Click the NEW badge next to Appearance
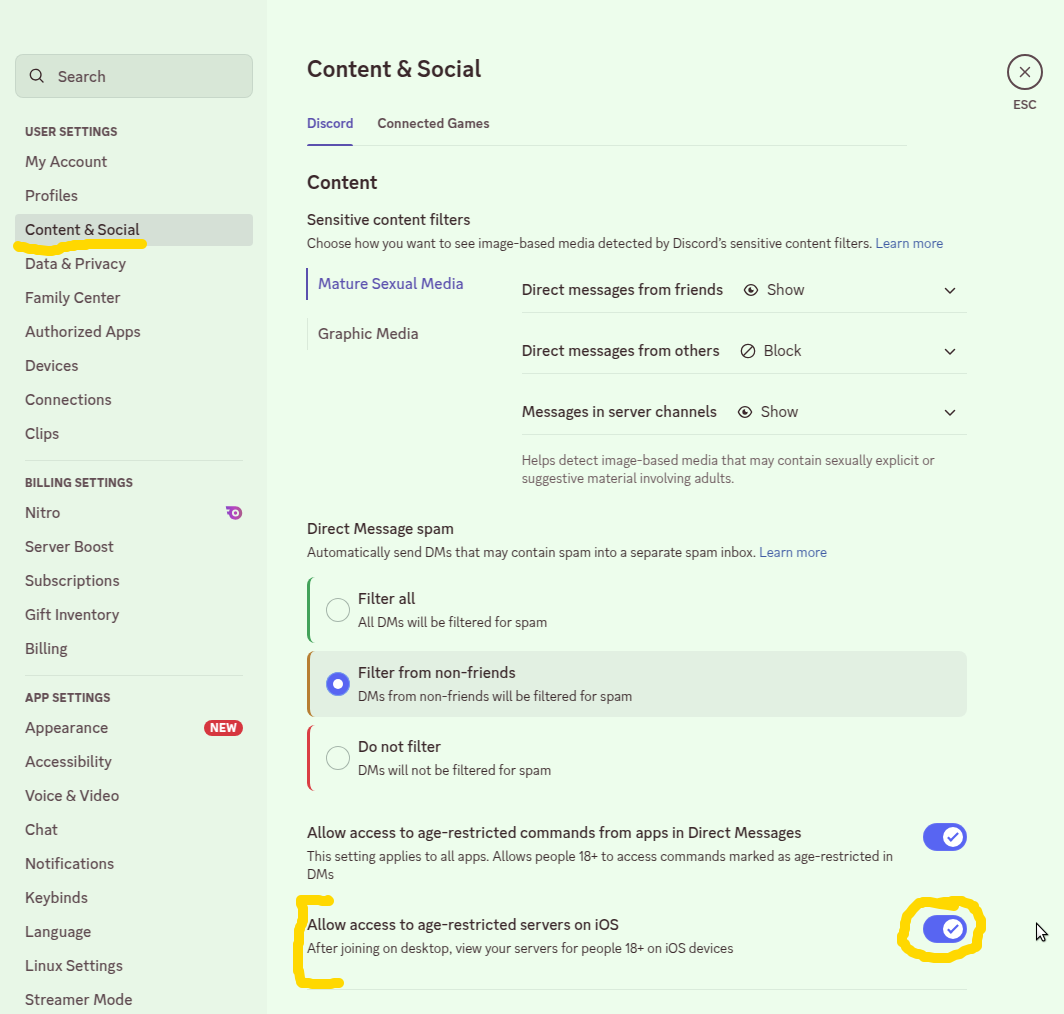1064x1014 pixels. click(223, 728)
